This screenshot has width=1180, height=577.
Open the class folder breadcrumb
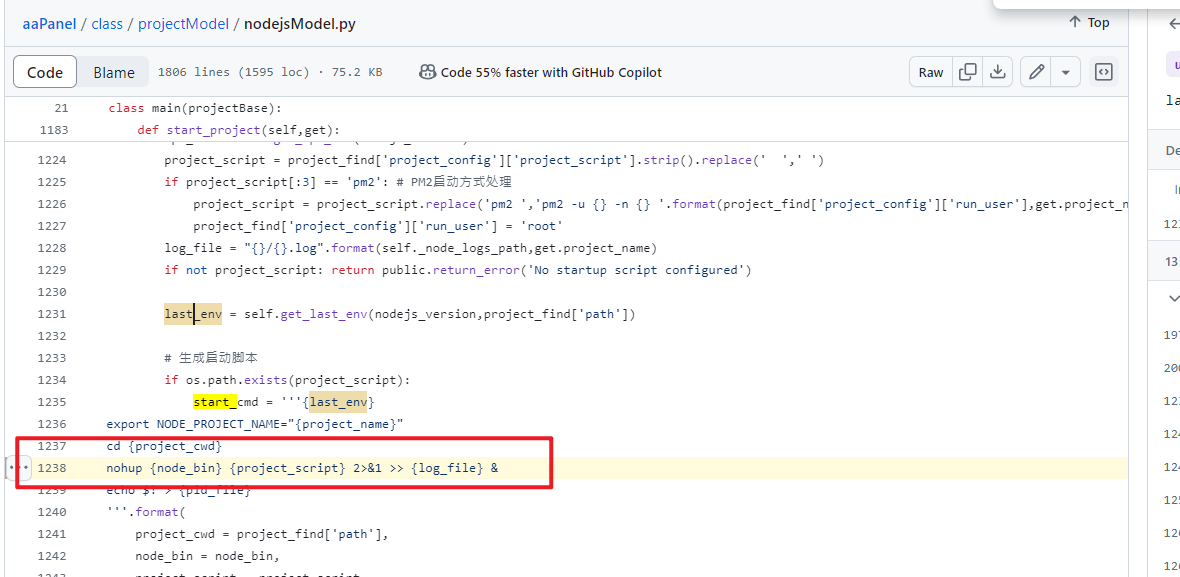(x=107, y=24)
